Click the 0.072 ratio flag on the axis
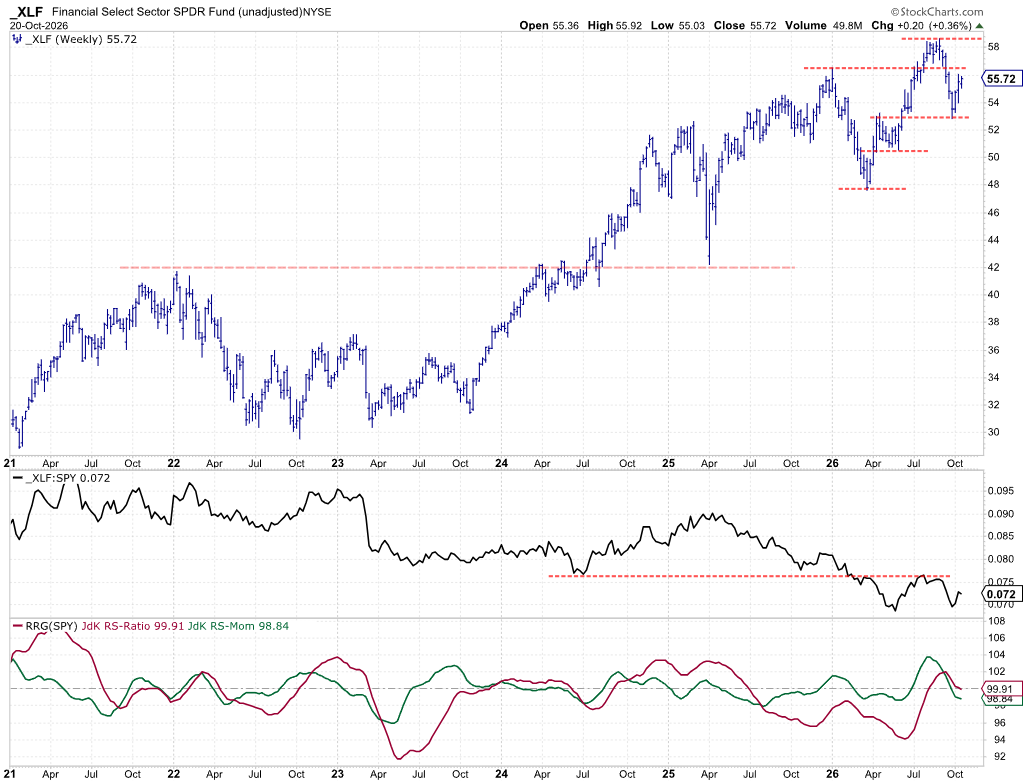Image resolution: width=1033 pixels, height=783 pixels. [x=1001, y=594]
